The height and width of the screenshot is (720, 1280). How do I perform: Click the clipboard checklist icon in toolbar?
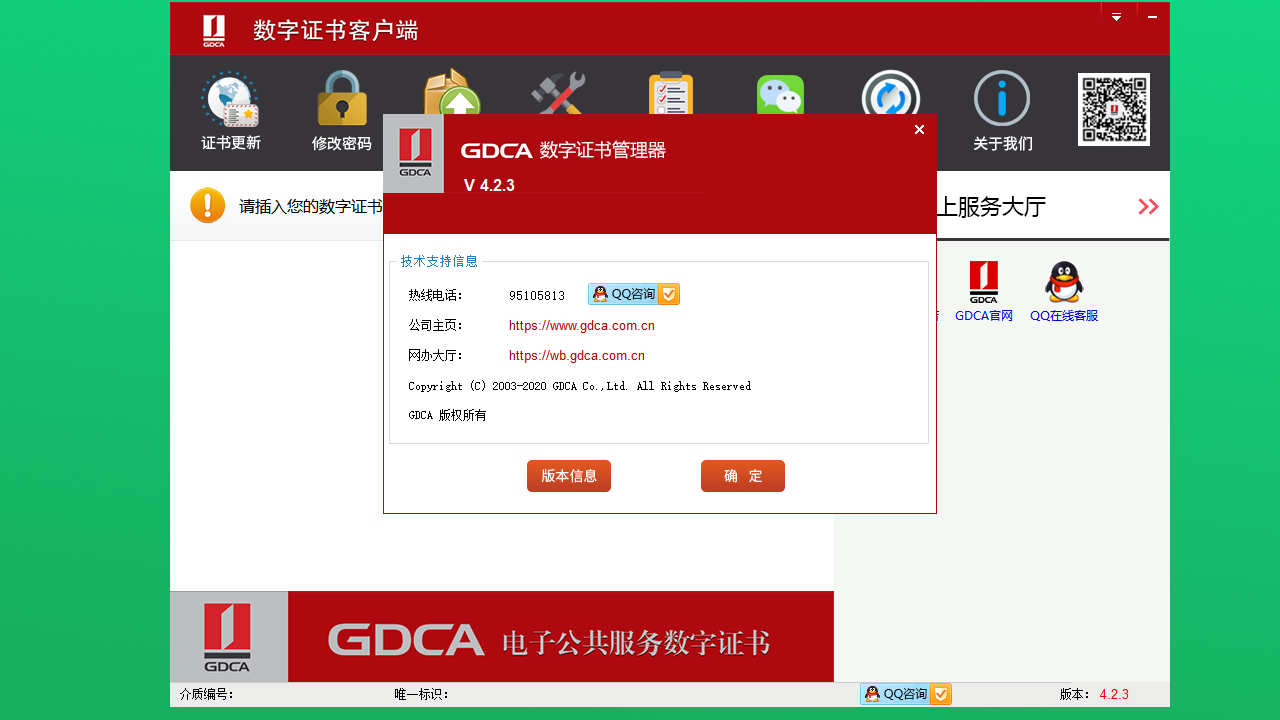pyautogui.click(x=670, y=95)
